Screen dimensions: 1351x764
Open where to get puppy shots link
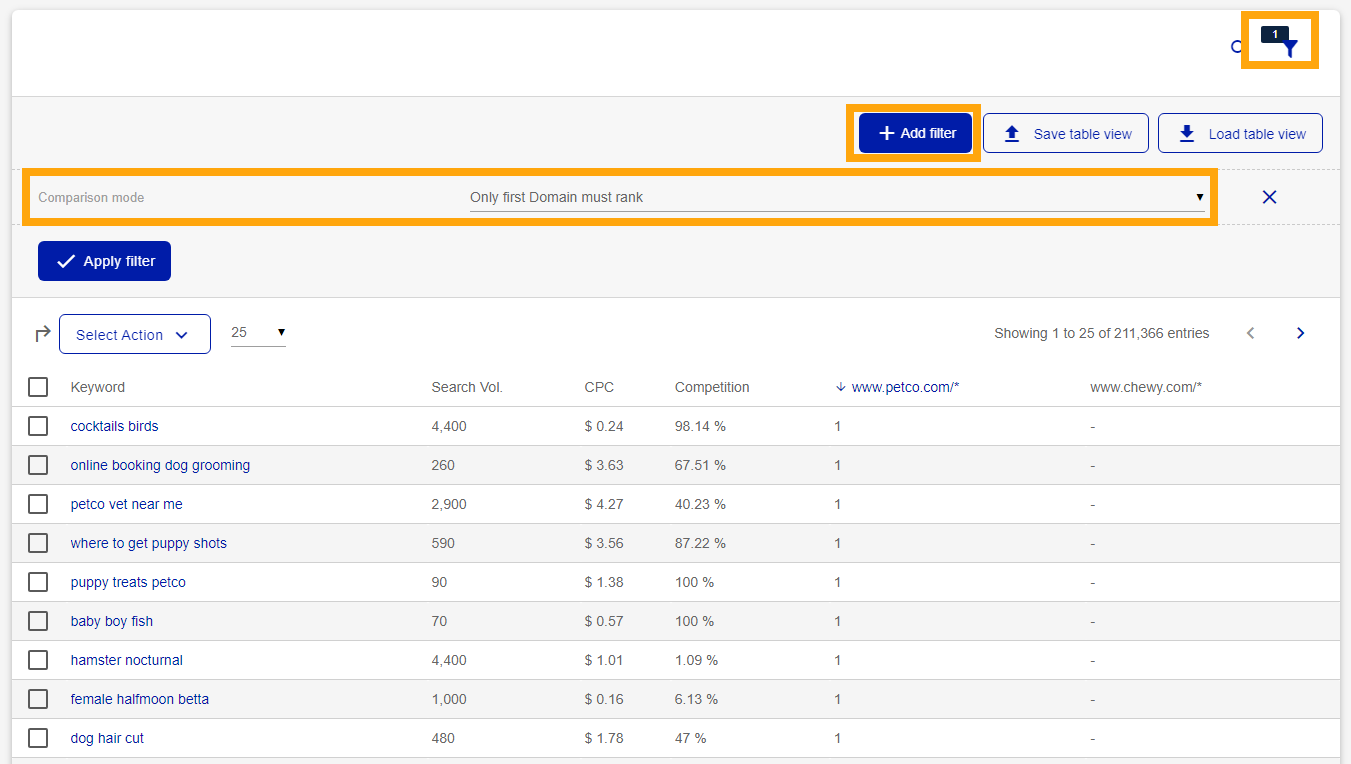coord(148,543)
